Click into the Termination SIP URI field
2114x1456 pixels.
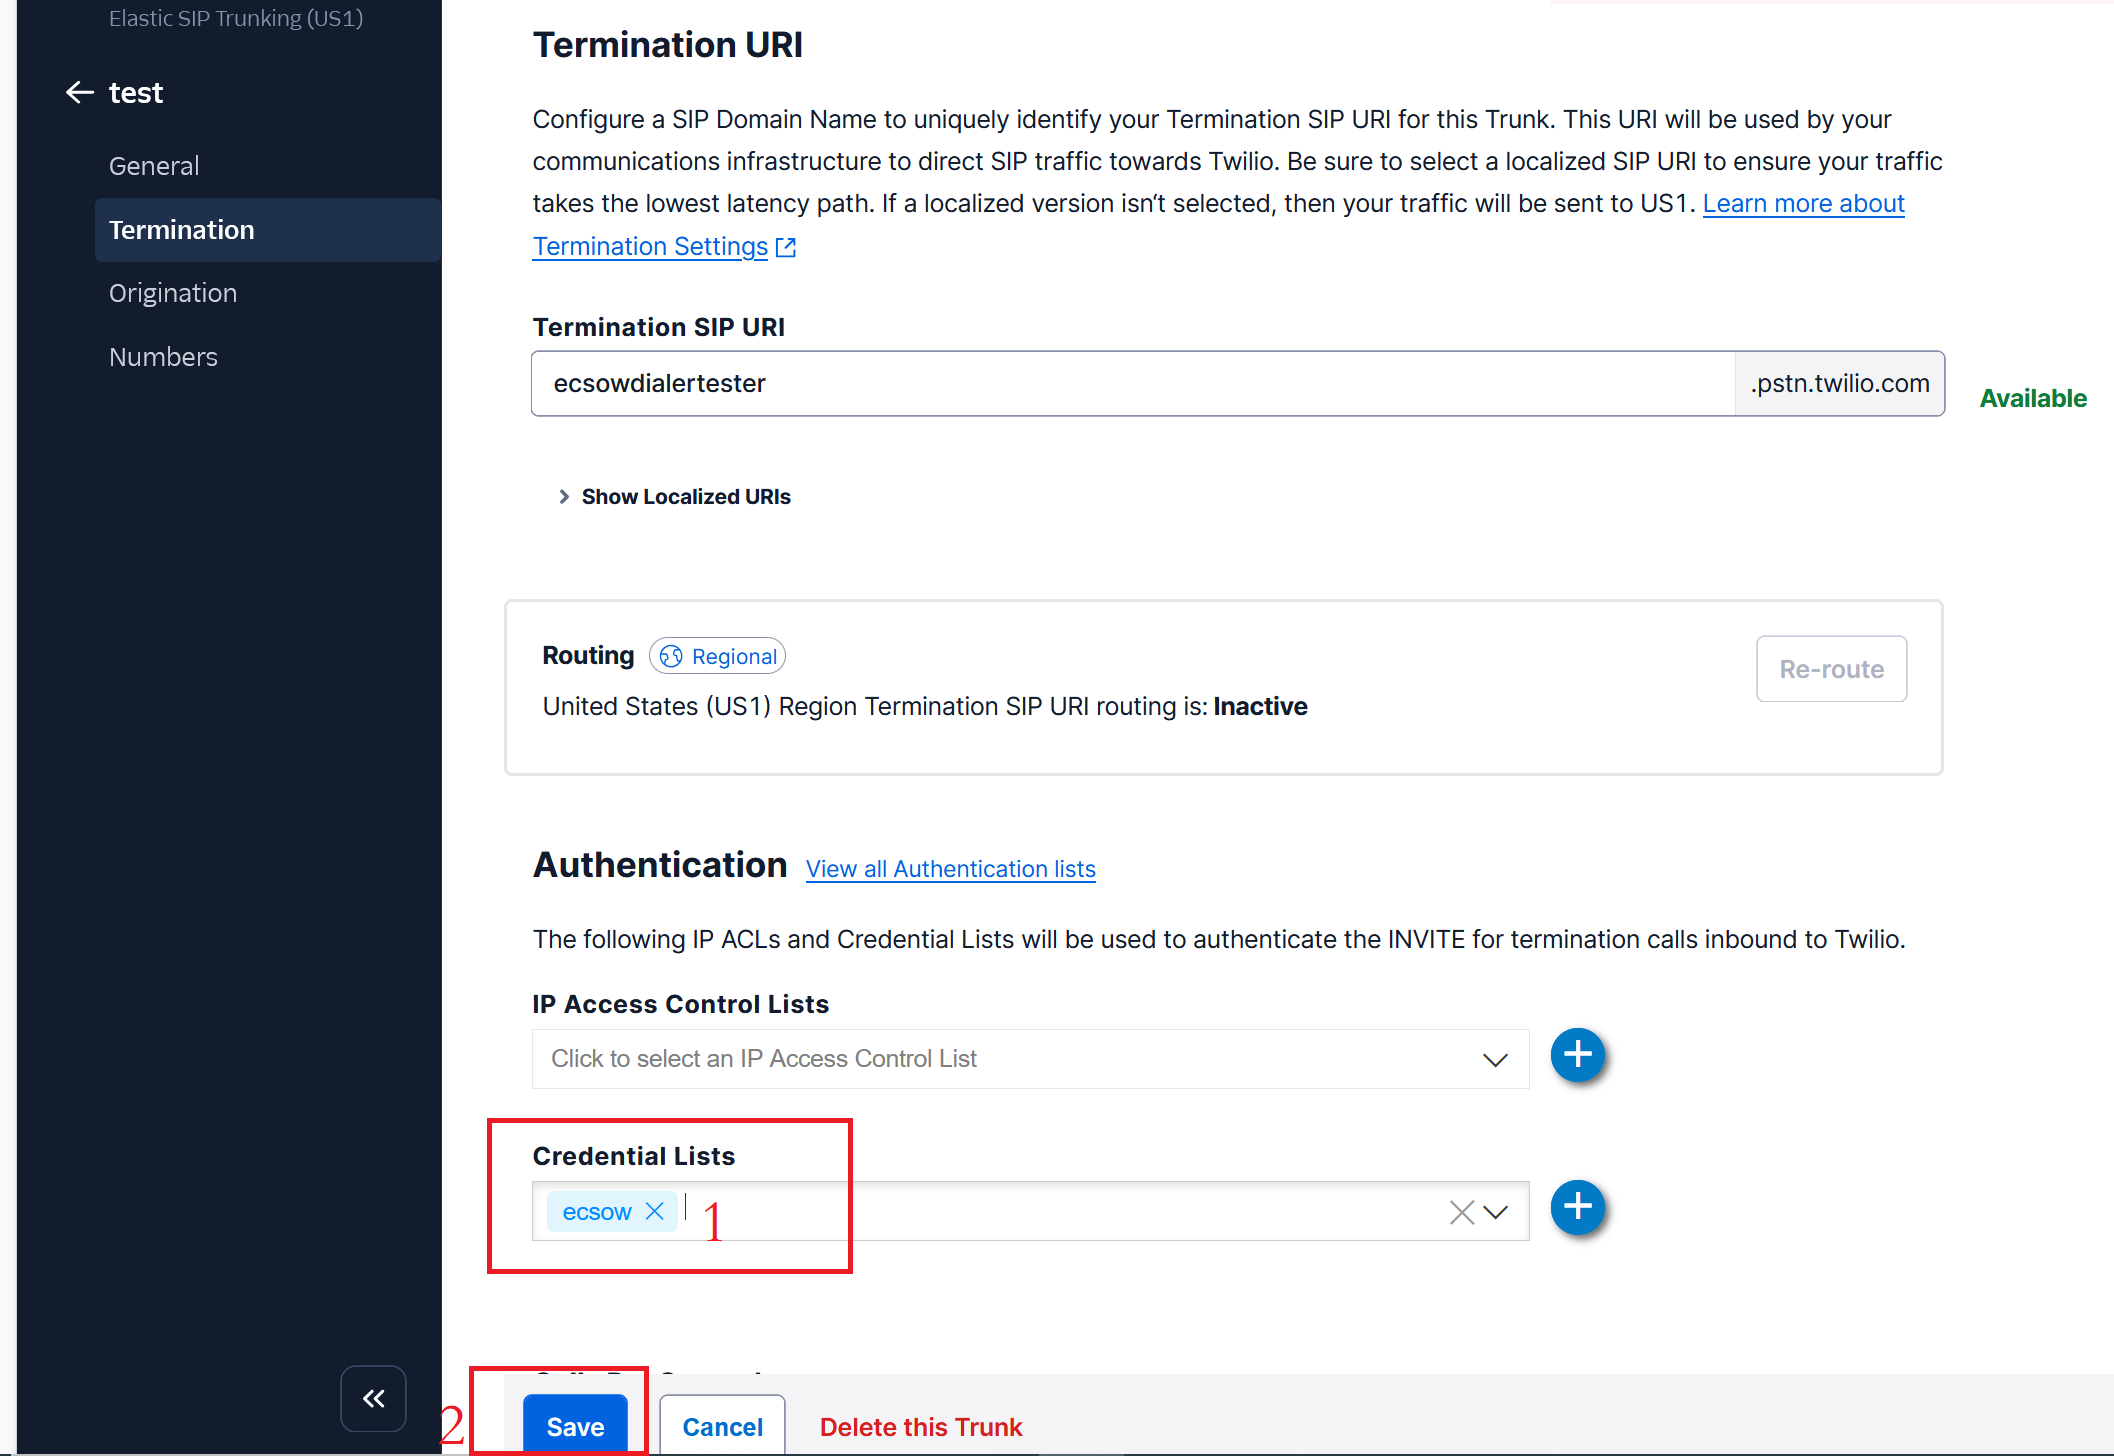(1130, 384)
